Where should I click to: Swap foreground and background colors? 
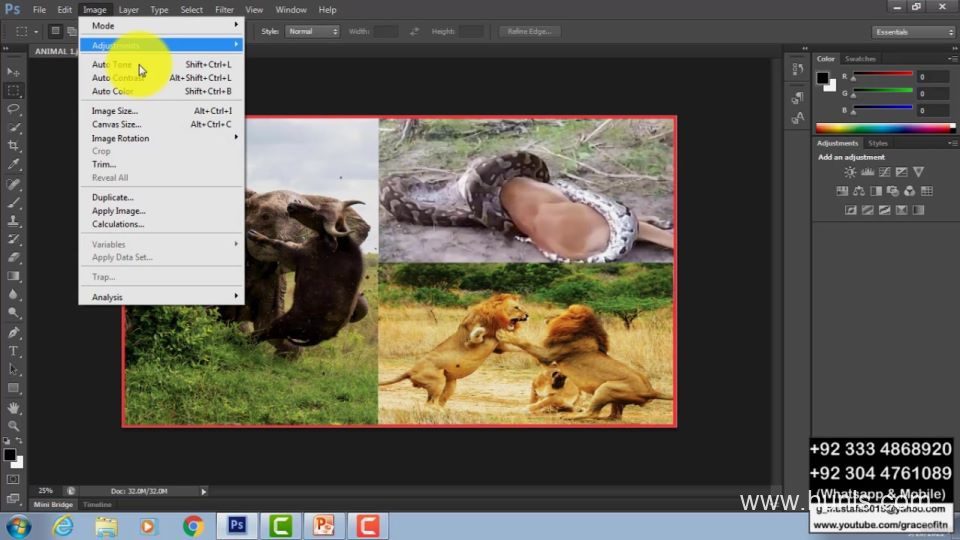[x=20, y=440]
